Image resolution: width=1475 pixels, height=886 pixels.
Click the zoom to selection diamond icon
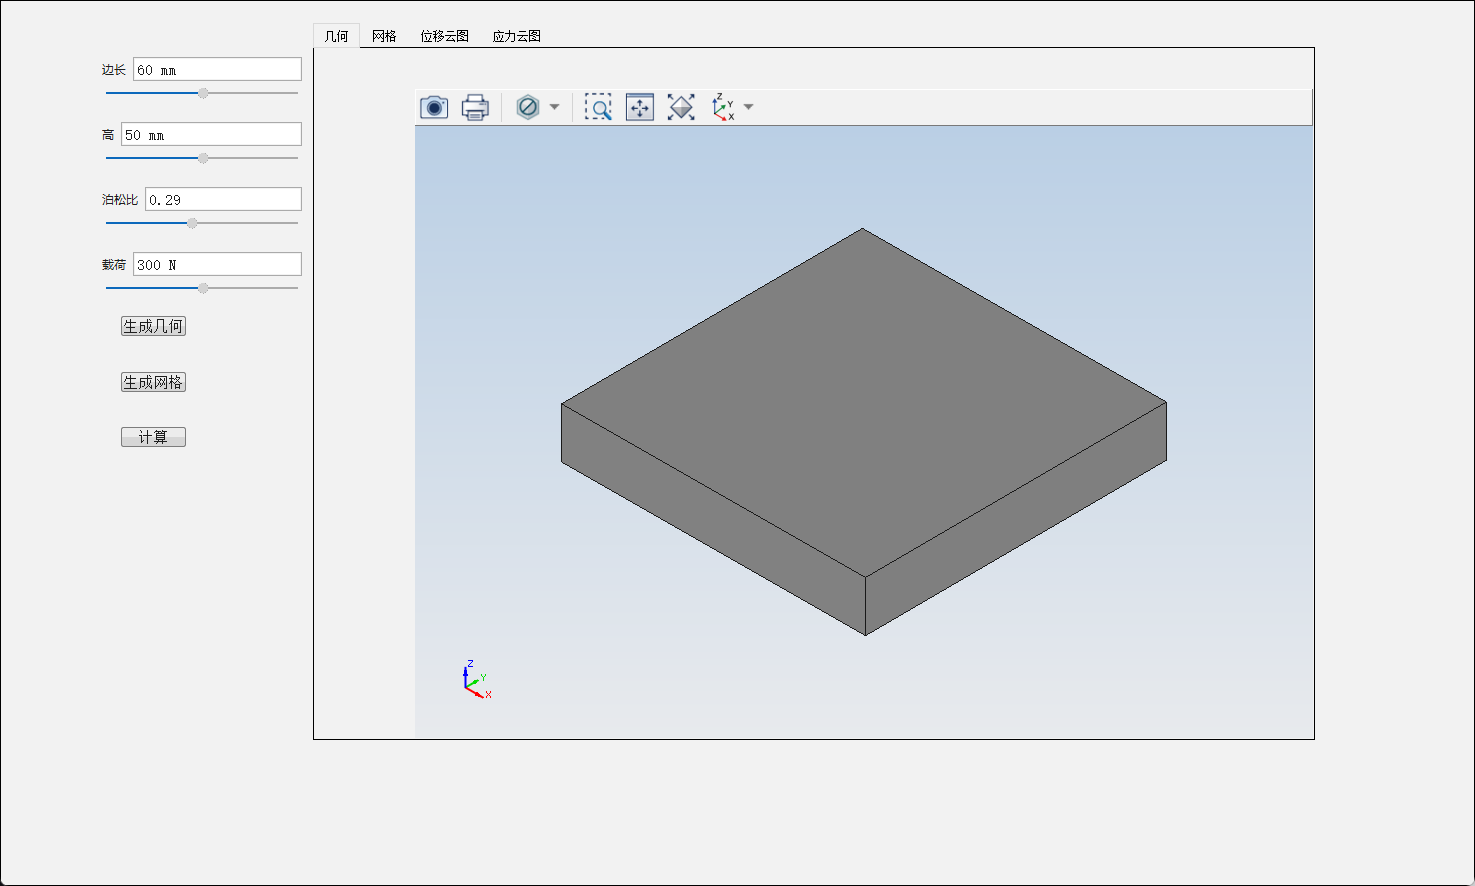[x=681, y=107]
